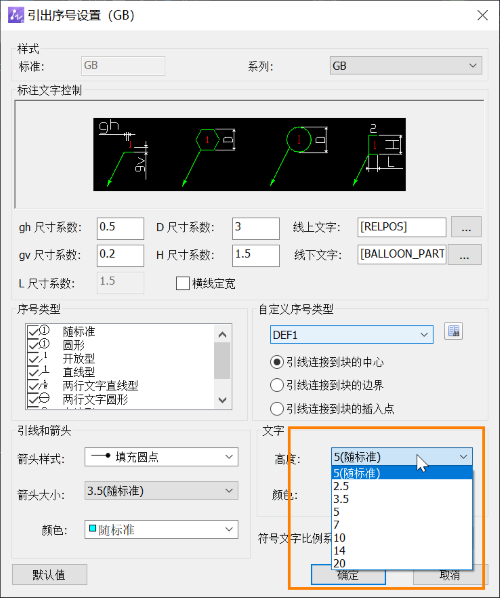Click the 取消 button
500x598 pixels.
click(449, 575)
